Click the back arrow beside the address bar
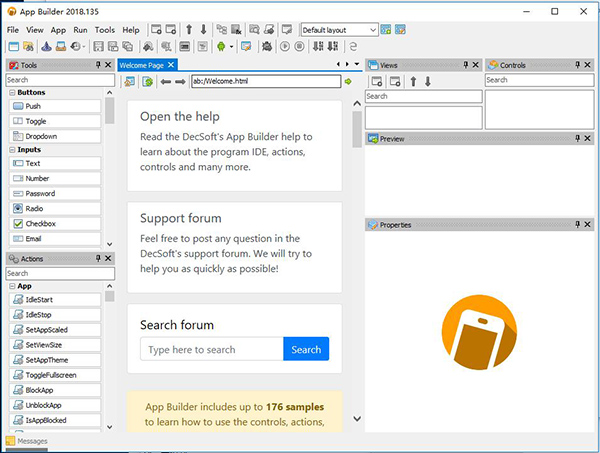Viewport: 600px width, 453px height. pos(166,81)
